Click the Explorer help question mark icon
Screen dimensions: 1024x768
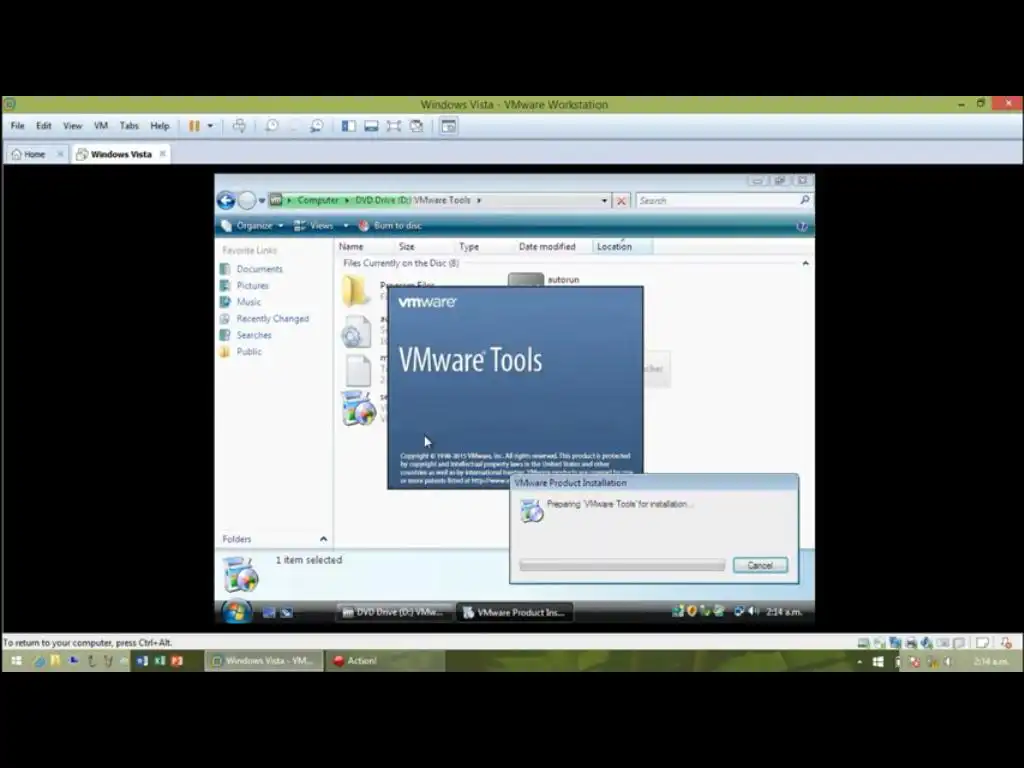click(802, 226)
